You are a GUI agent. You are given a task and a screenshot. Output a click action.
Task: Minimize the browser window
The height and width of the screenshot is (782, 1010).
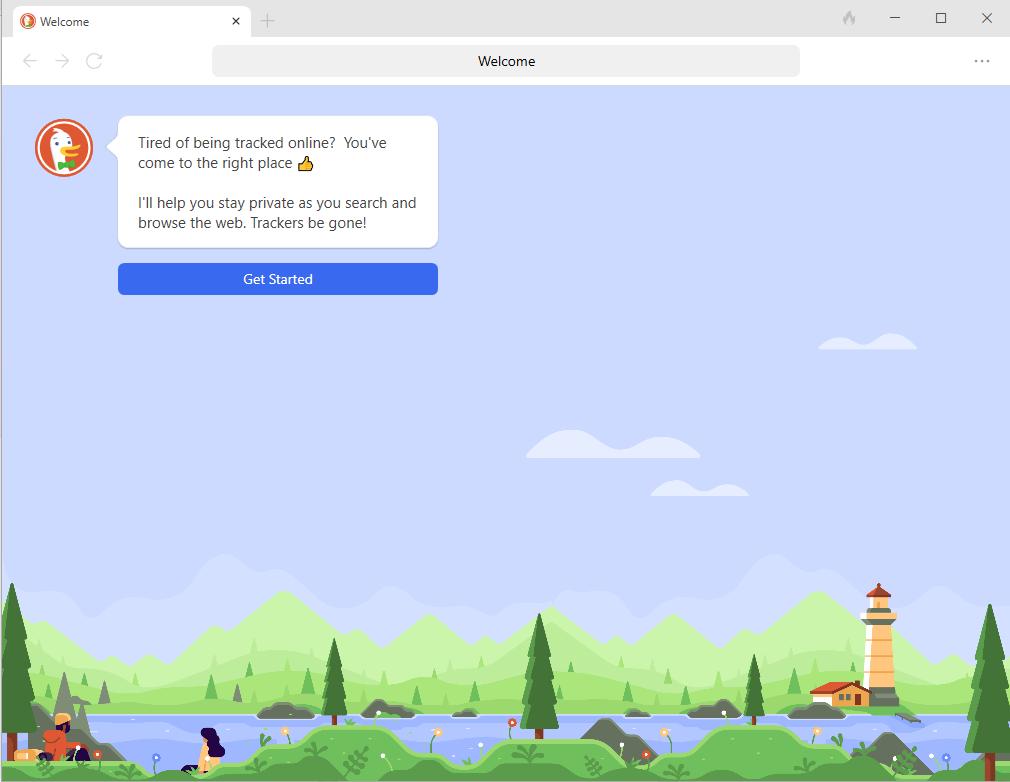click(893, 18)
